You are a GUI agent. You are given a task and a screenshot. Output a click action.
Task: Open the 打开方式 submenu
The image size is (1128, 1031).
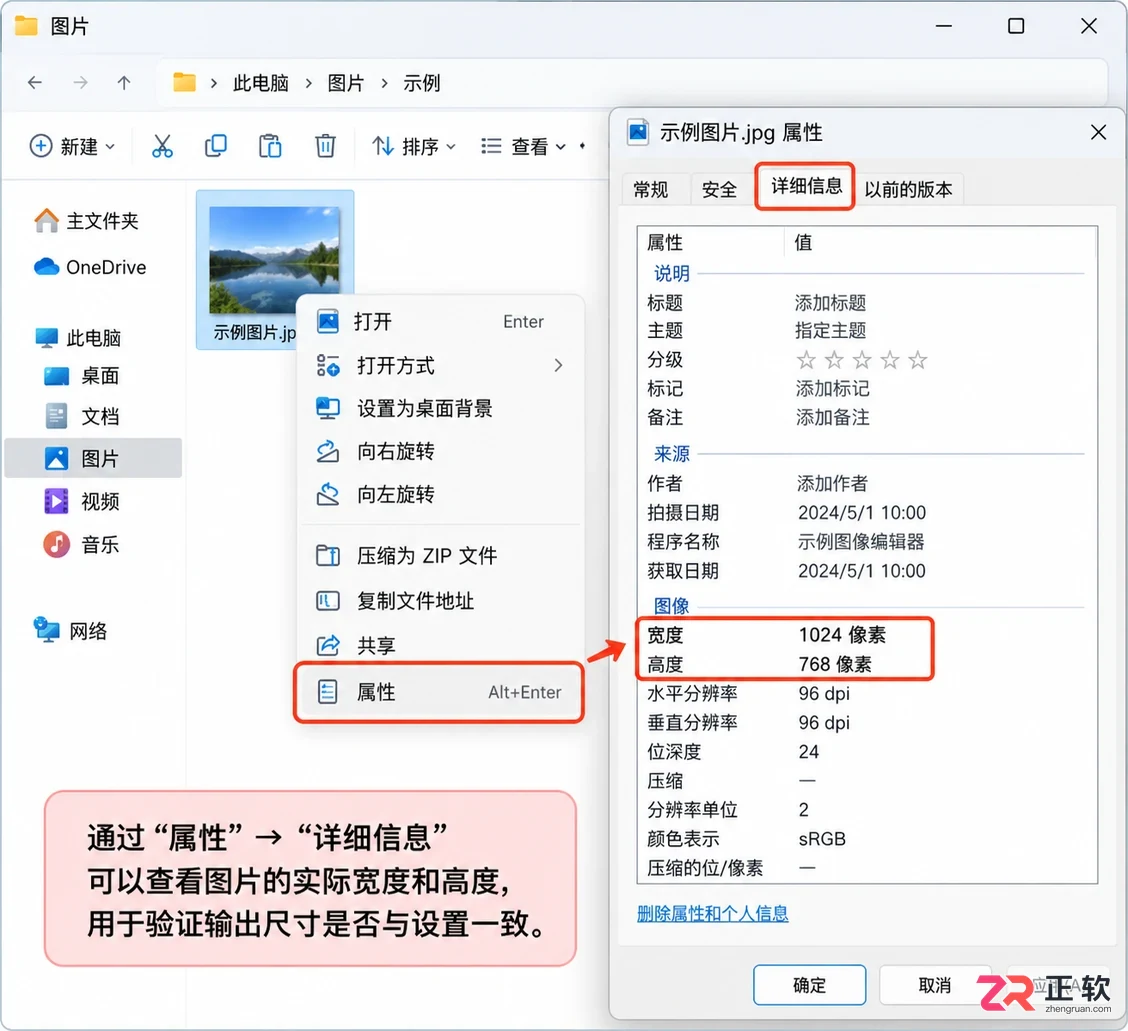pyautogui.click(x=440, y=365)
